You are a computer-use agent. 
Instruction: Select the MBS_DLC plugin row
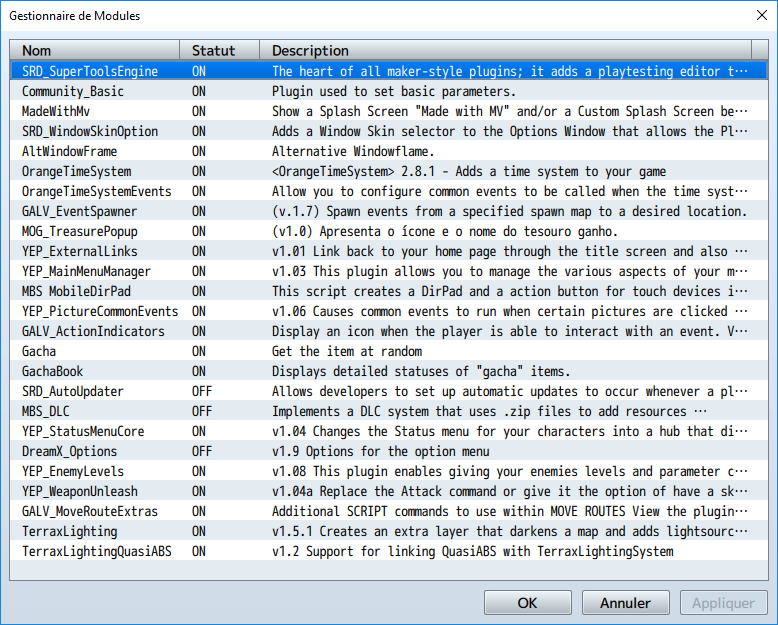tap(389, 411)
